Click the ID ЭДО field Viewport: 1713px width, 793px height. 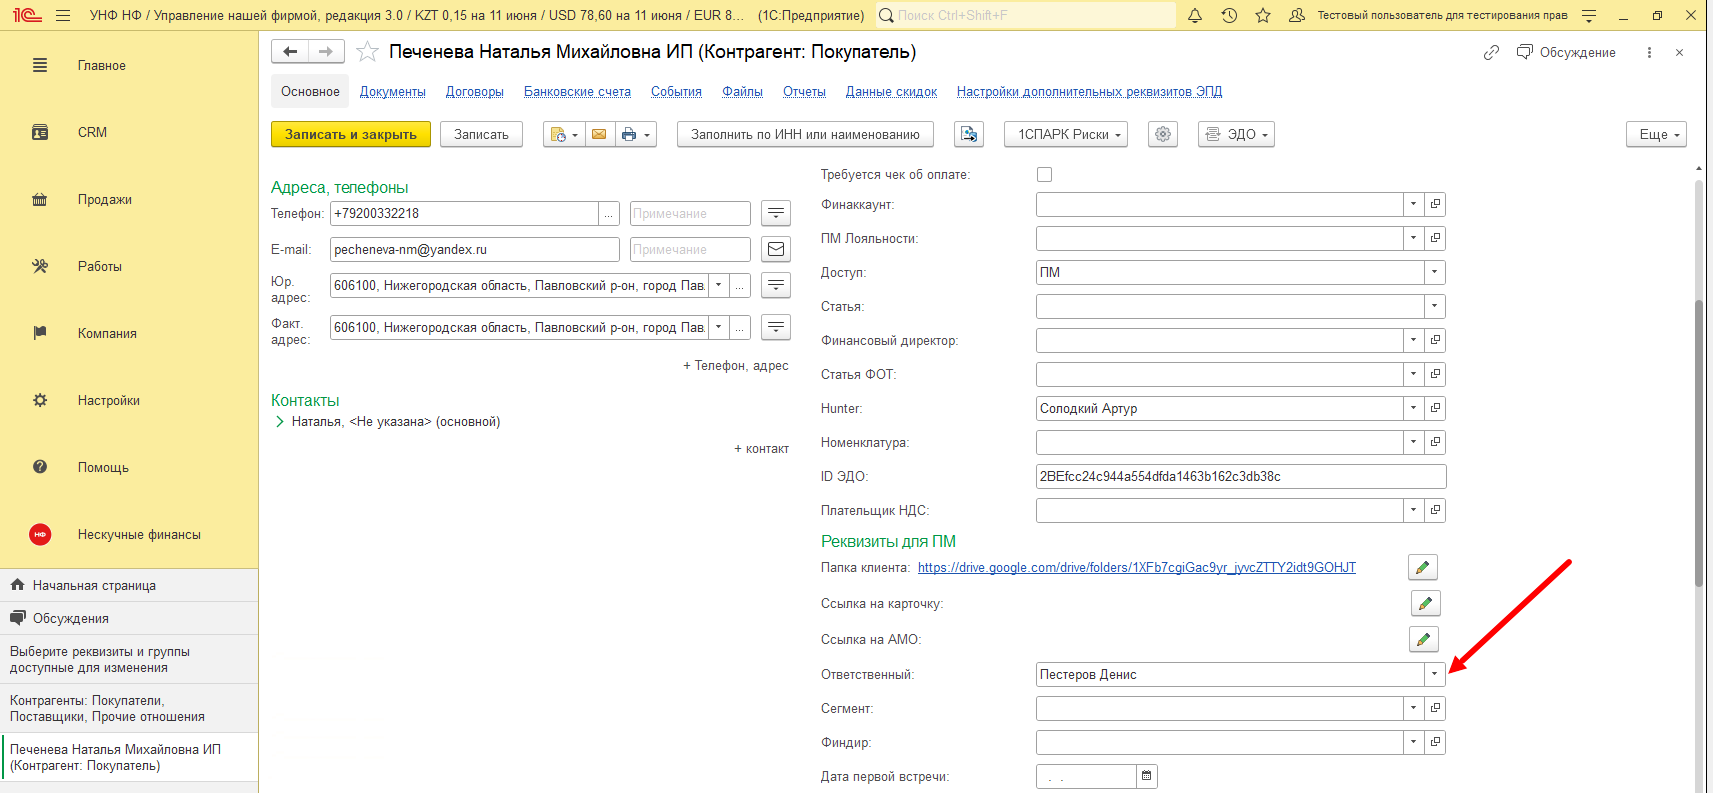[1241, 476]
